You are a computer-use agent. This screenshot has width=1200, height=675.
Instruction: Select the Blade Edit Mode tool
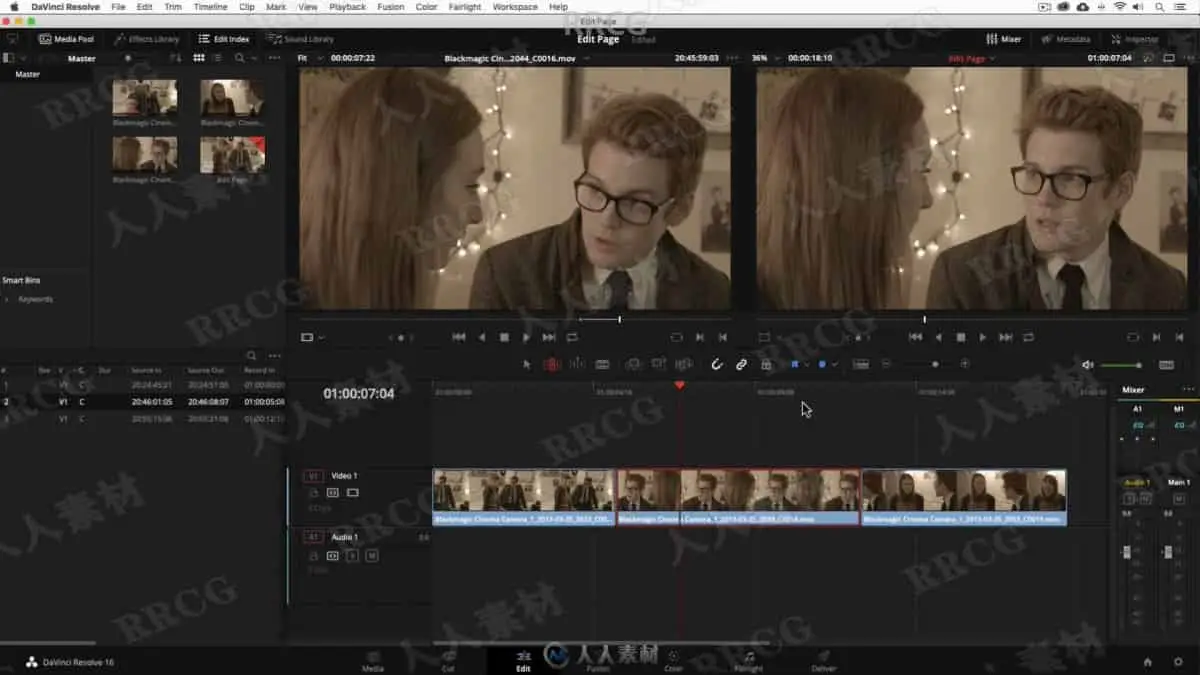point(602,365)
